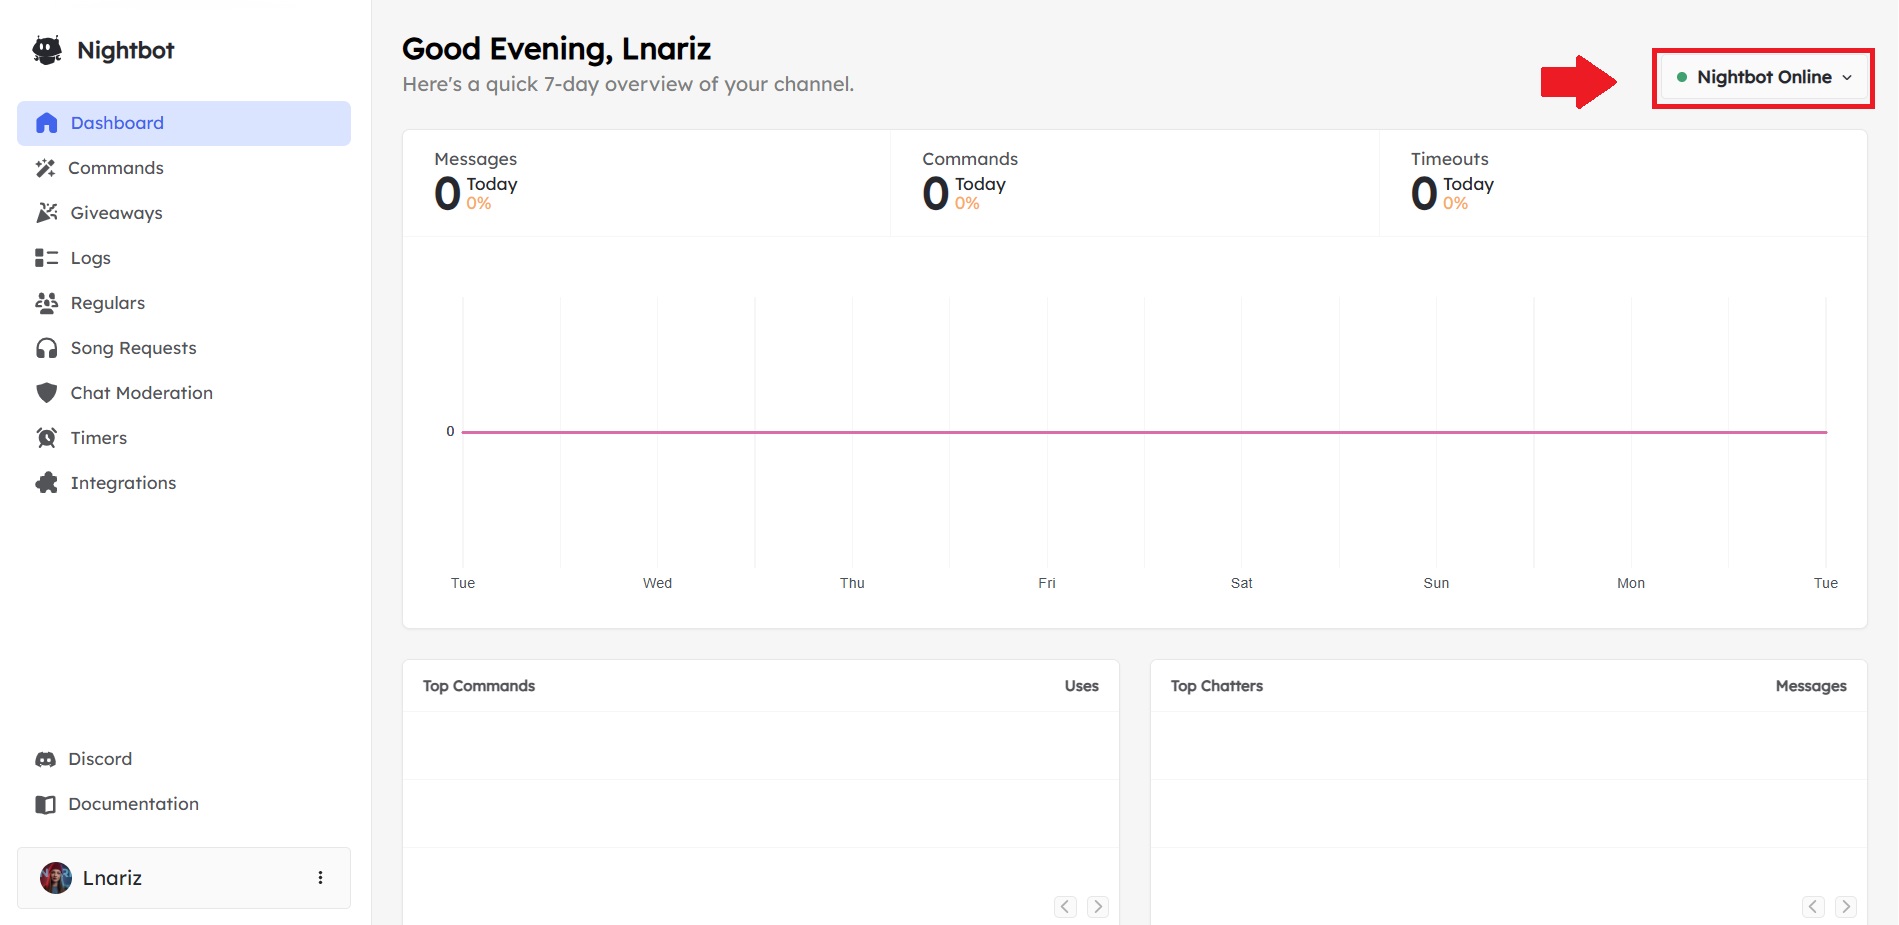Click the Nightbot logo icon
Viewport: 1899px width, 925px height.
[47, 50]
